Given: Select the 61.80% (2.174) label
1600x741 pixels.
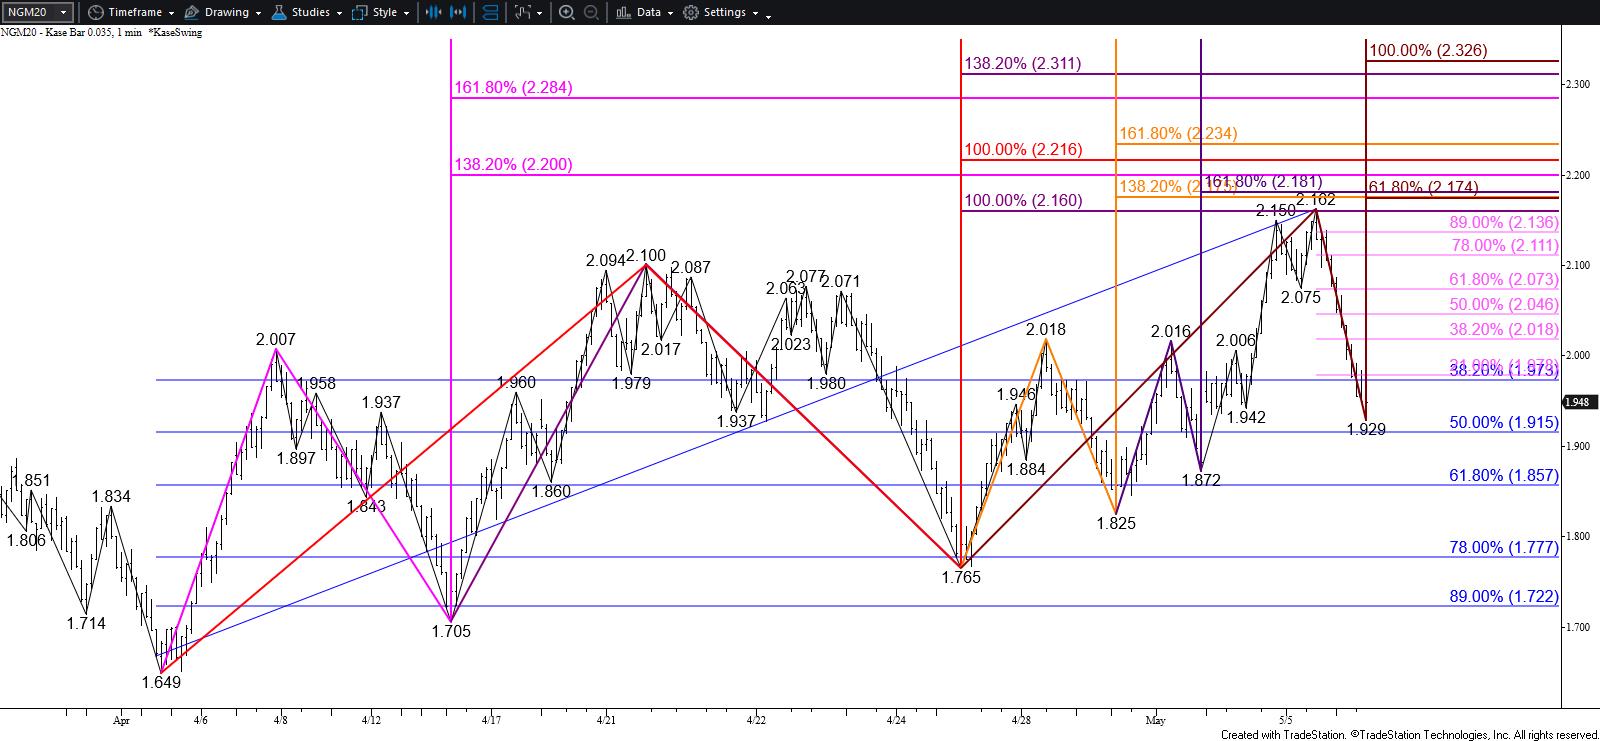Looking at the screenshot, I should click(x=1423, y=188).
